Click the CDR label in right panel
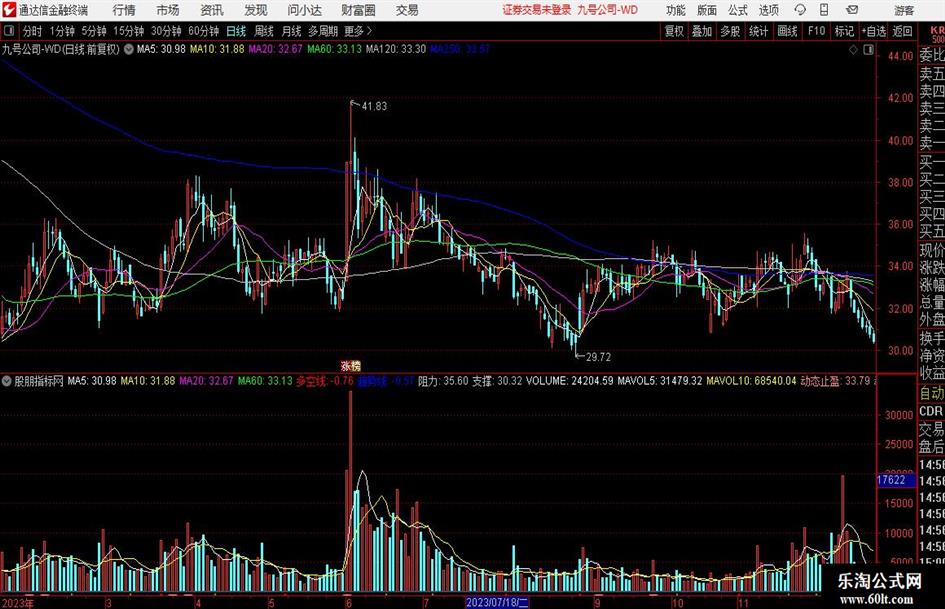Viewport: 945px width, 609px height. pyautogui.click(x=931, y=411)
